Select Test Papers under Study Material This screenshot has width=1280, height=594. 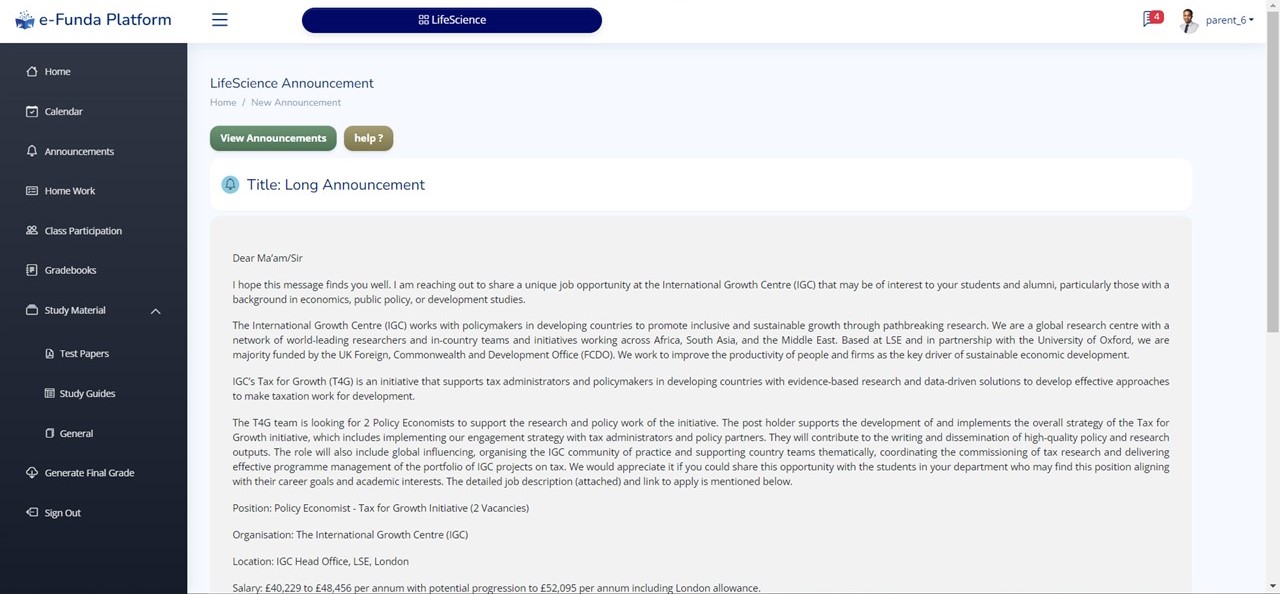pos(84,354)
